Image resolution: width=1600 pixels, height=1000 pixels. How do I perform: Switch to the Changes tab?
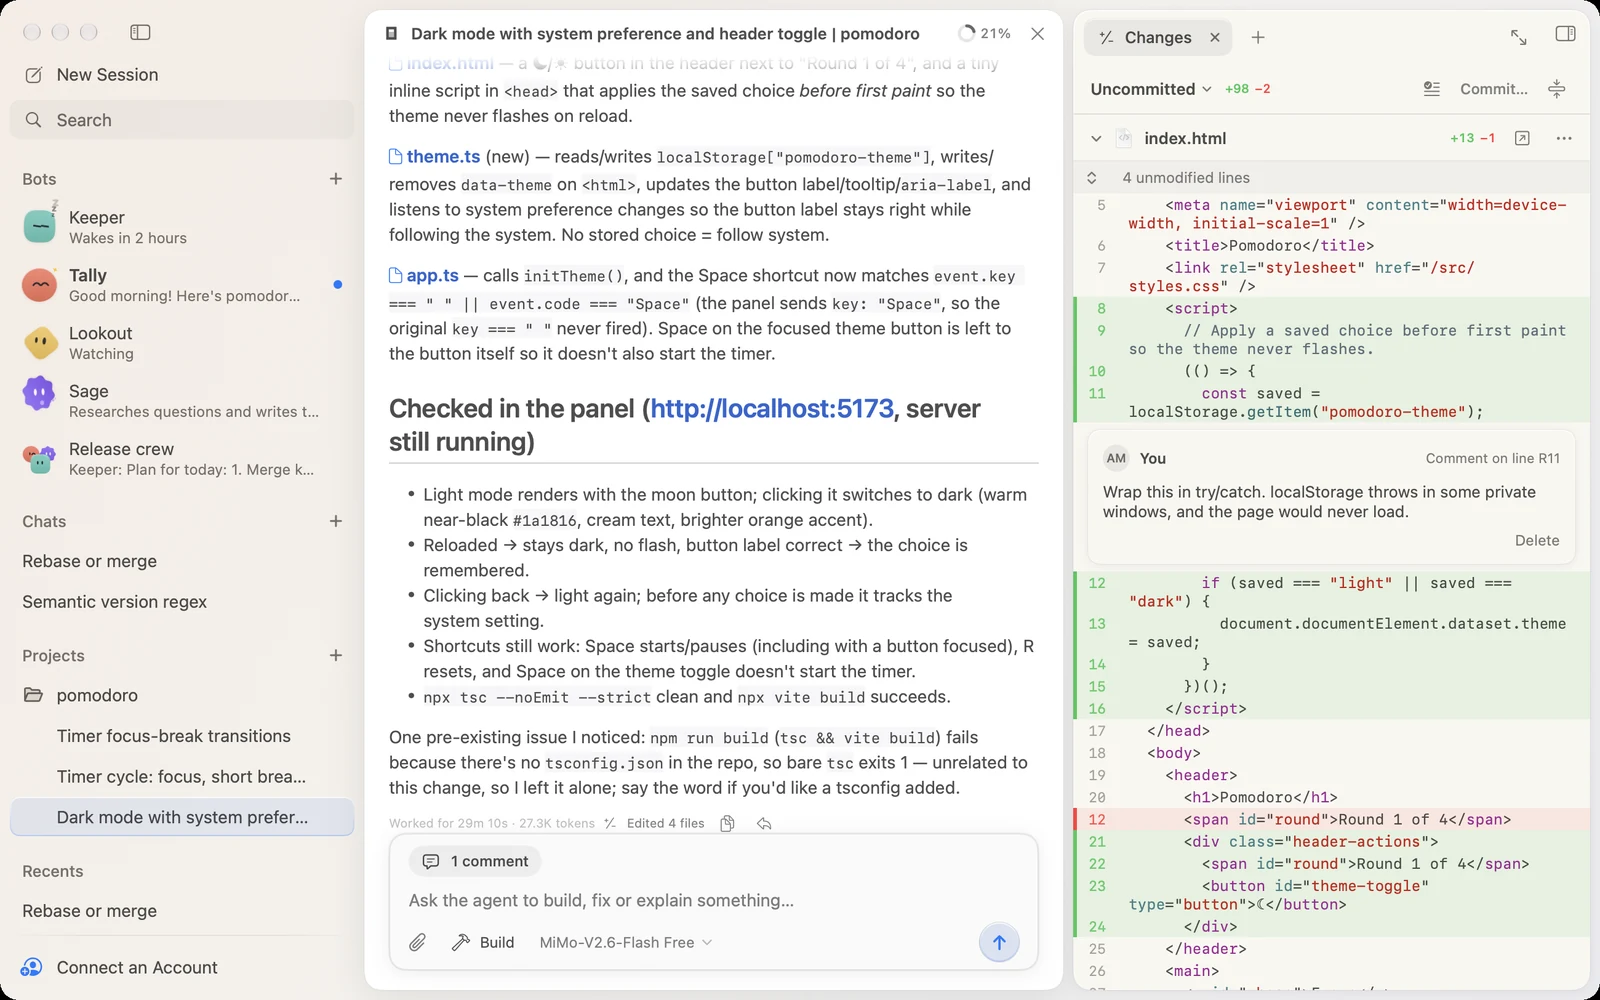(1145, 37)
